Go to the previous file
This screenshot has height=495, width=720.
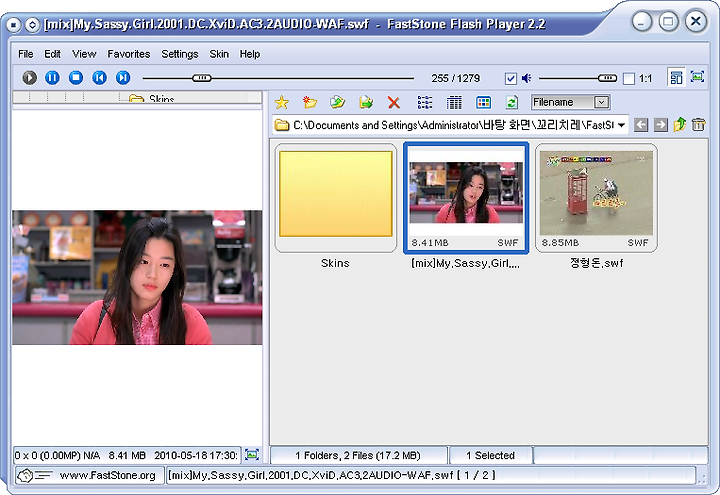click(99, 78)
